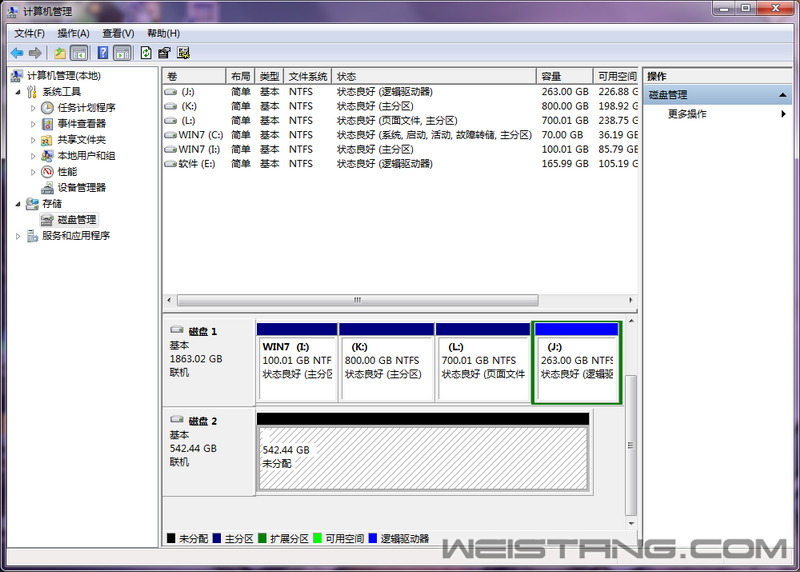This screenshot has height=572, width=800.
Task: Click the 磁盘 1 disk icon
Action: (177, 330)
